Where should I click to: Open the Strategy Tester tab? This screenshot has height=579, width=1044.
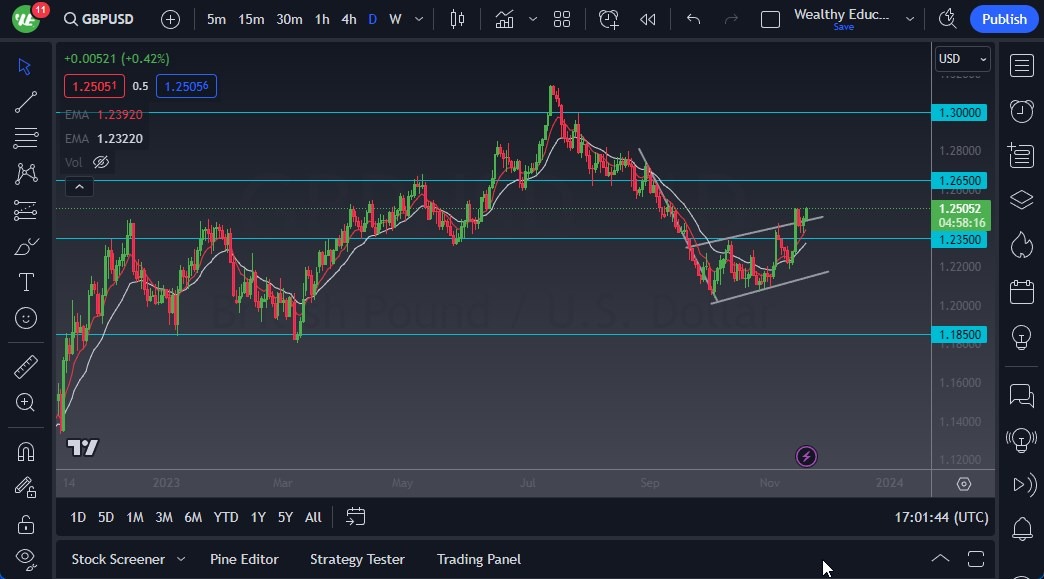pyautogui.click(x=357, y=559)
